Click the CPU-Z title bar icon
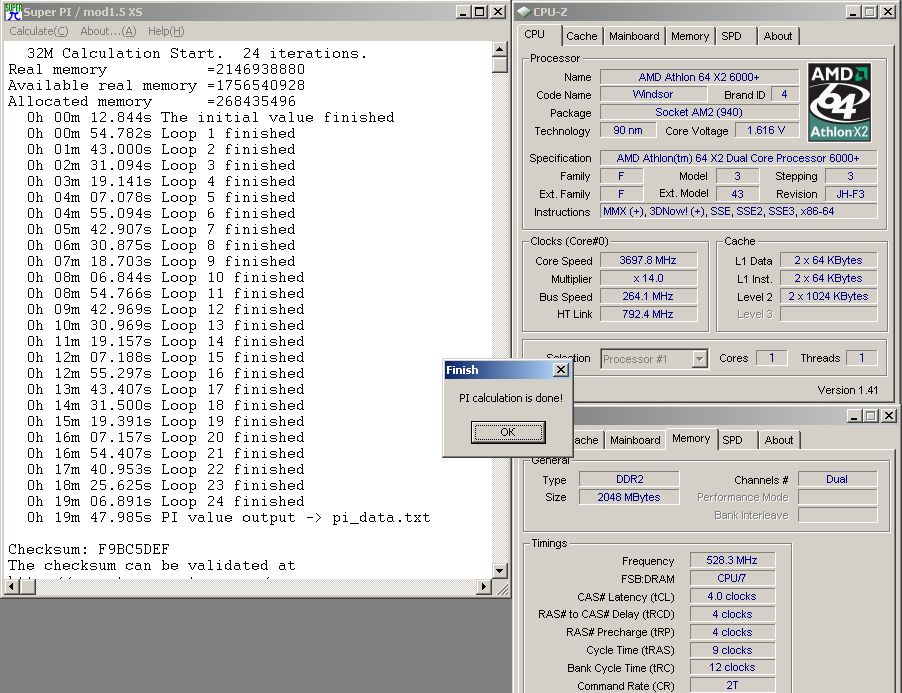Viewport: 902px width, 693px height. point(523,12)
